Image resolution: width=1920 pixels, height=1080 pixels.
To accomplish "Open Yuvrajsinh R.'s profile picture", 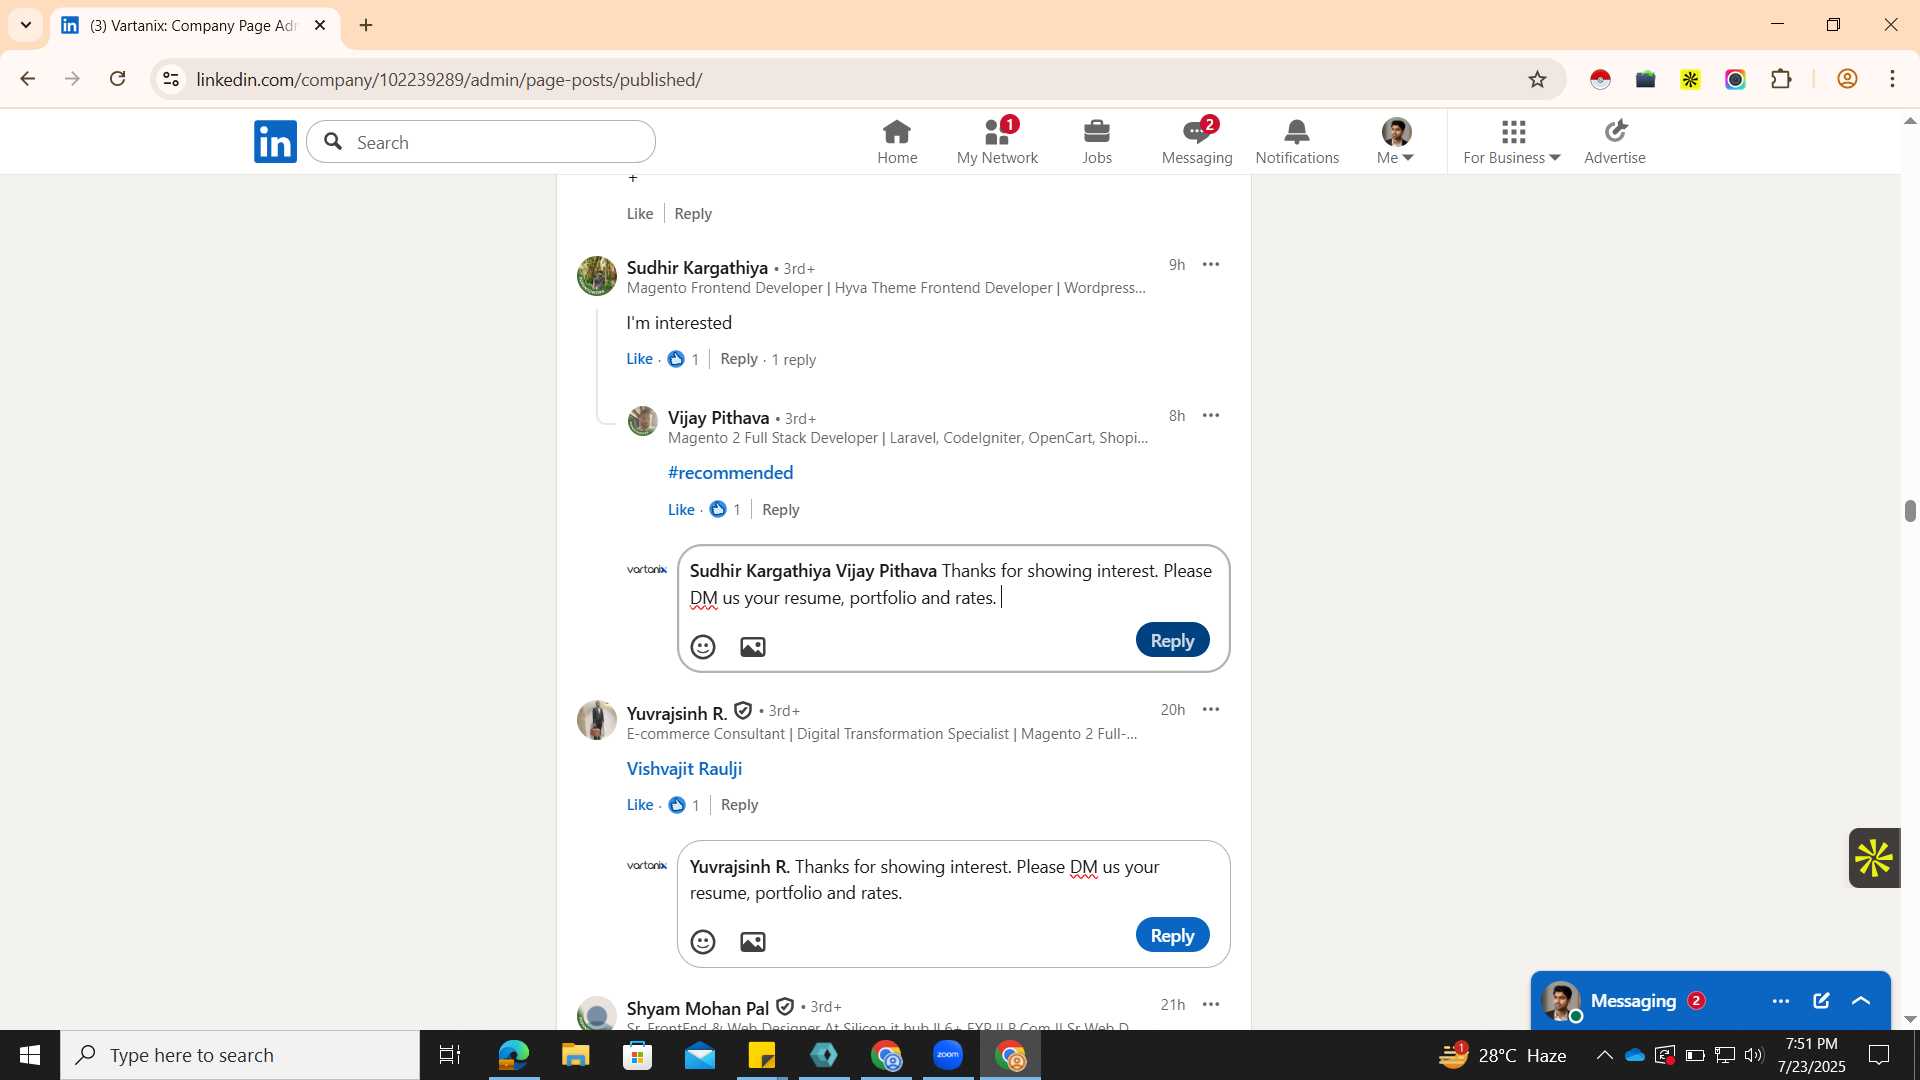I will [x=597, y=720].
